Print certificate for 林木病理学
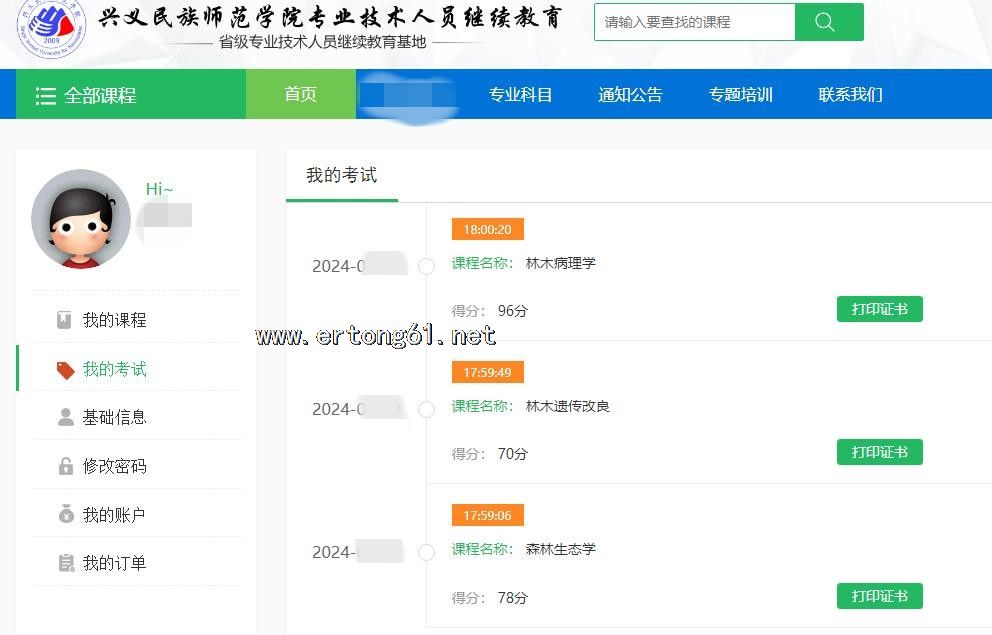Image resolution: width=992 pixels, height=635 pixels. [879, 309]
